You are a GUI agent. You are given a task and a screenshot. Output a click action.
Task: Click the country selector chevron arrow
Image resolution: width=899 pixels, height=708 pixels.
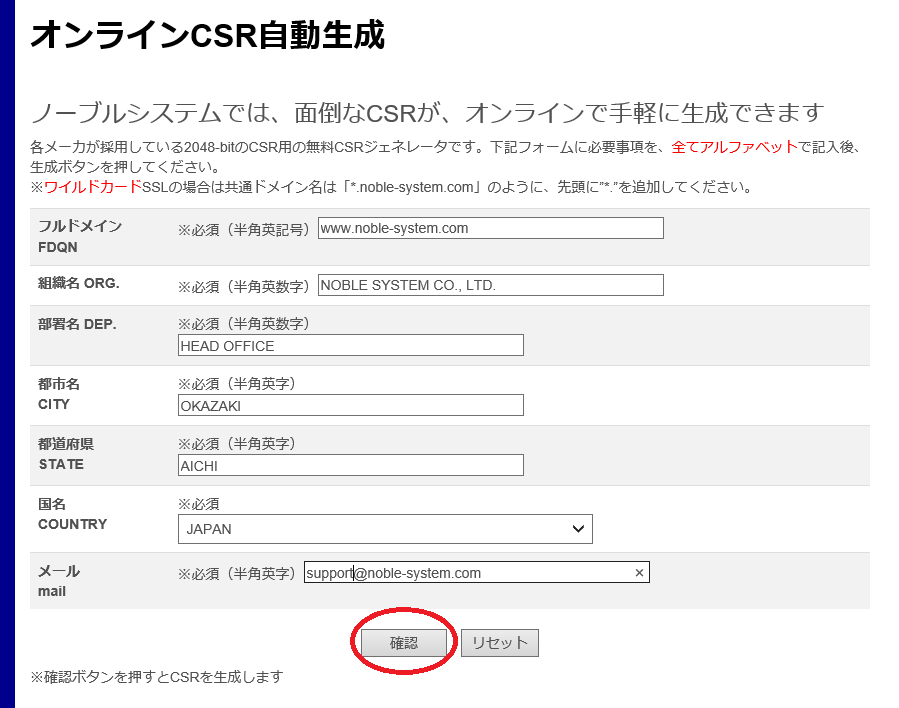(x=578, y=529)
